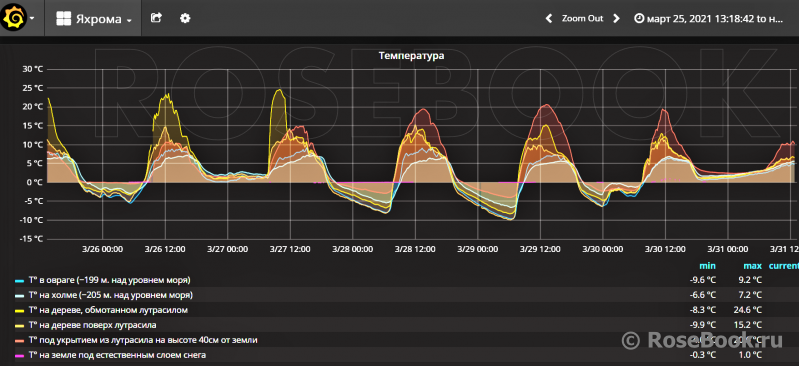The height and width of the screenshot is (366, 799).
Task: Toggle series T° в овраге in legend
Action: click(110, 280)
